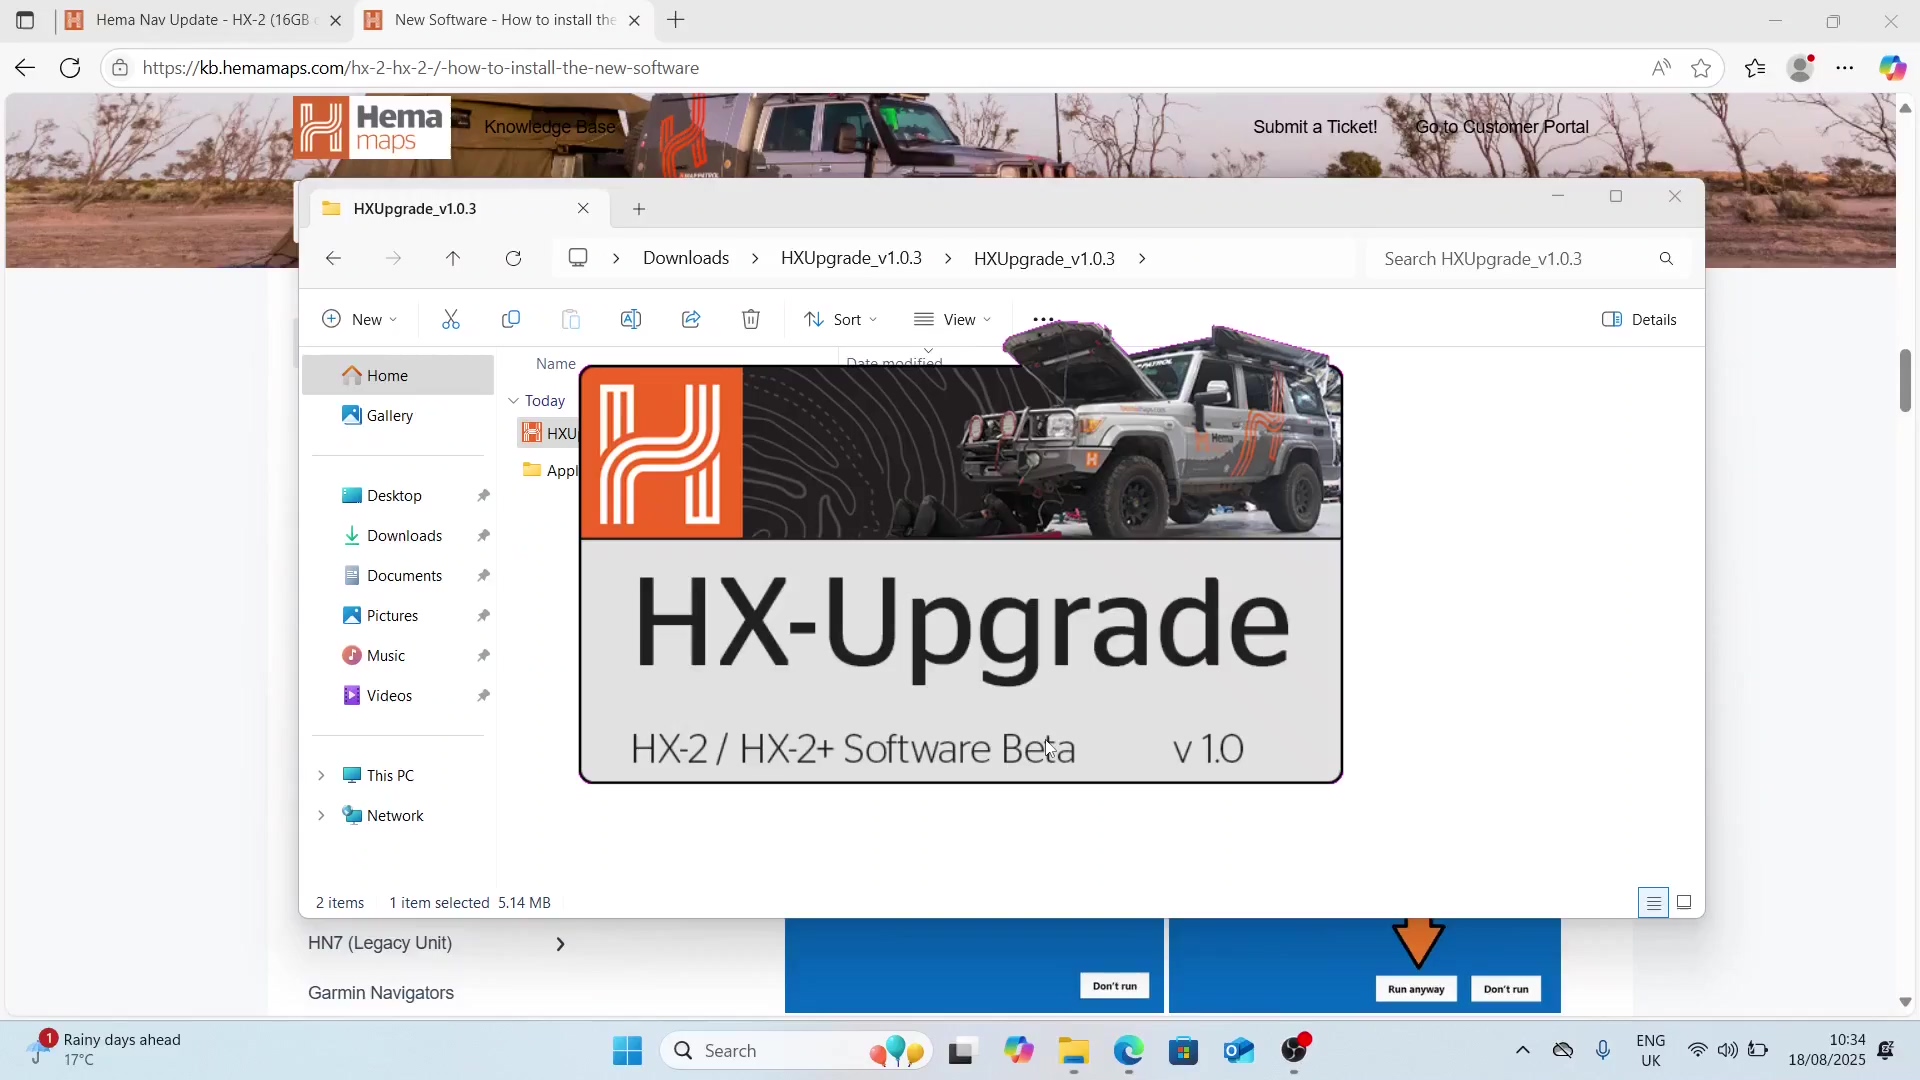
Task: Switch to large thumbnails view toggle
Action: point(1684,903)
